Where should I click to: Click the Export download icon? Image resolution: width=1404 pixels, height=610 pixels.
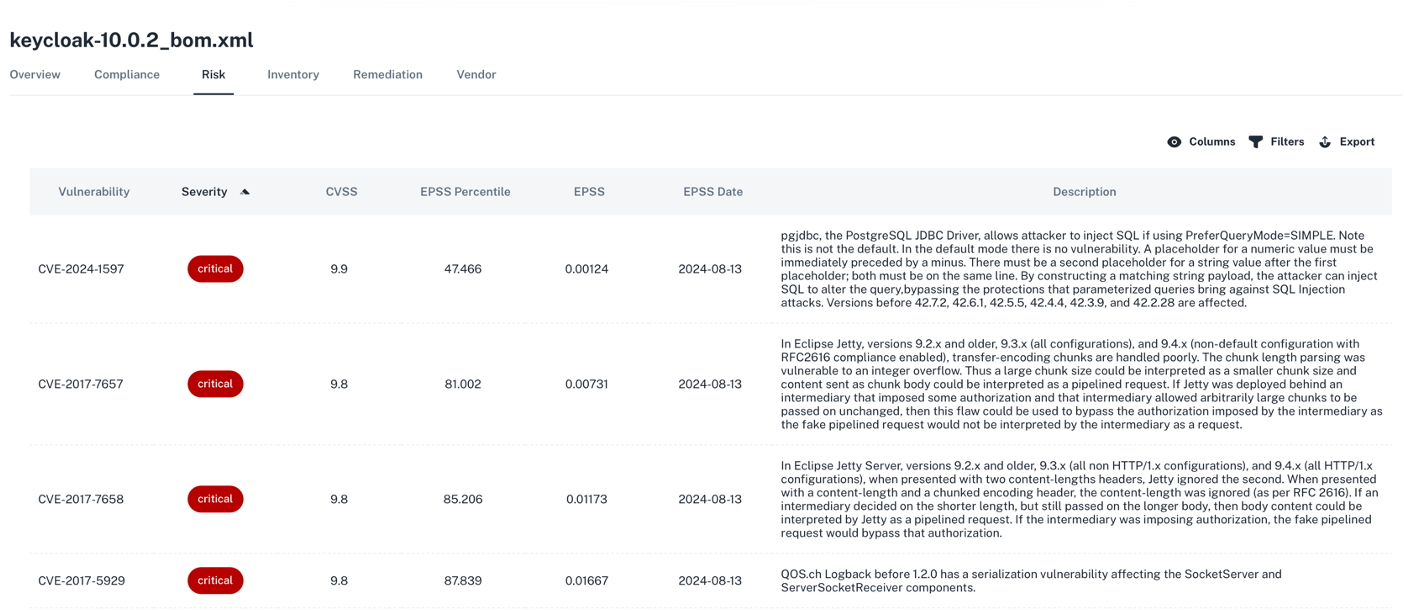click(1325, 142)
